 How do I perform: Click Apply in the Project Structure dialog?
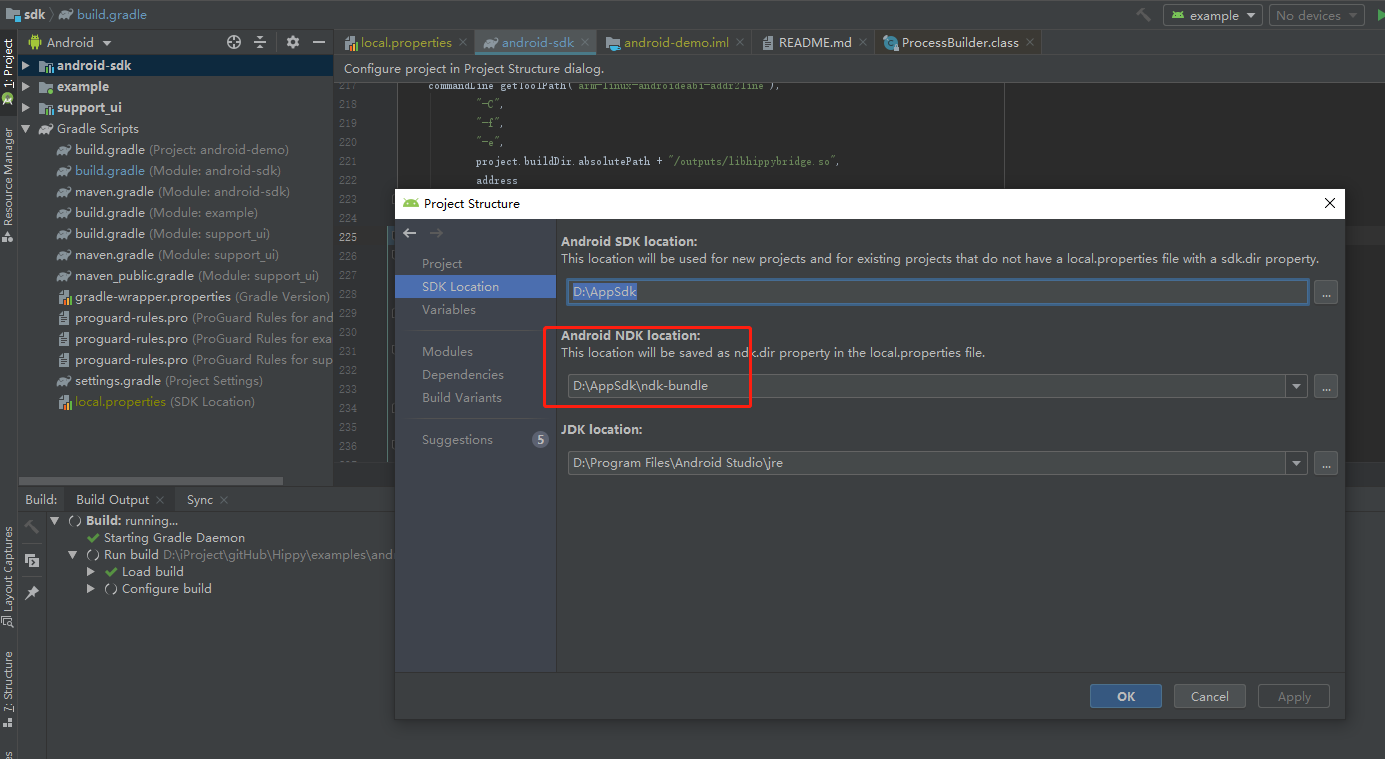pos(1293,696)
